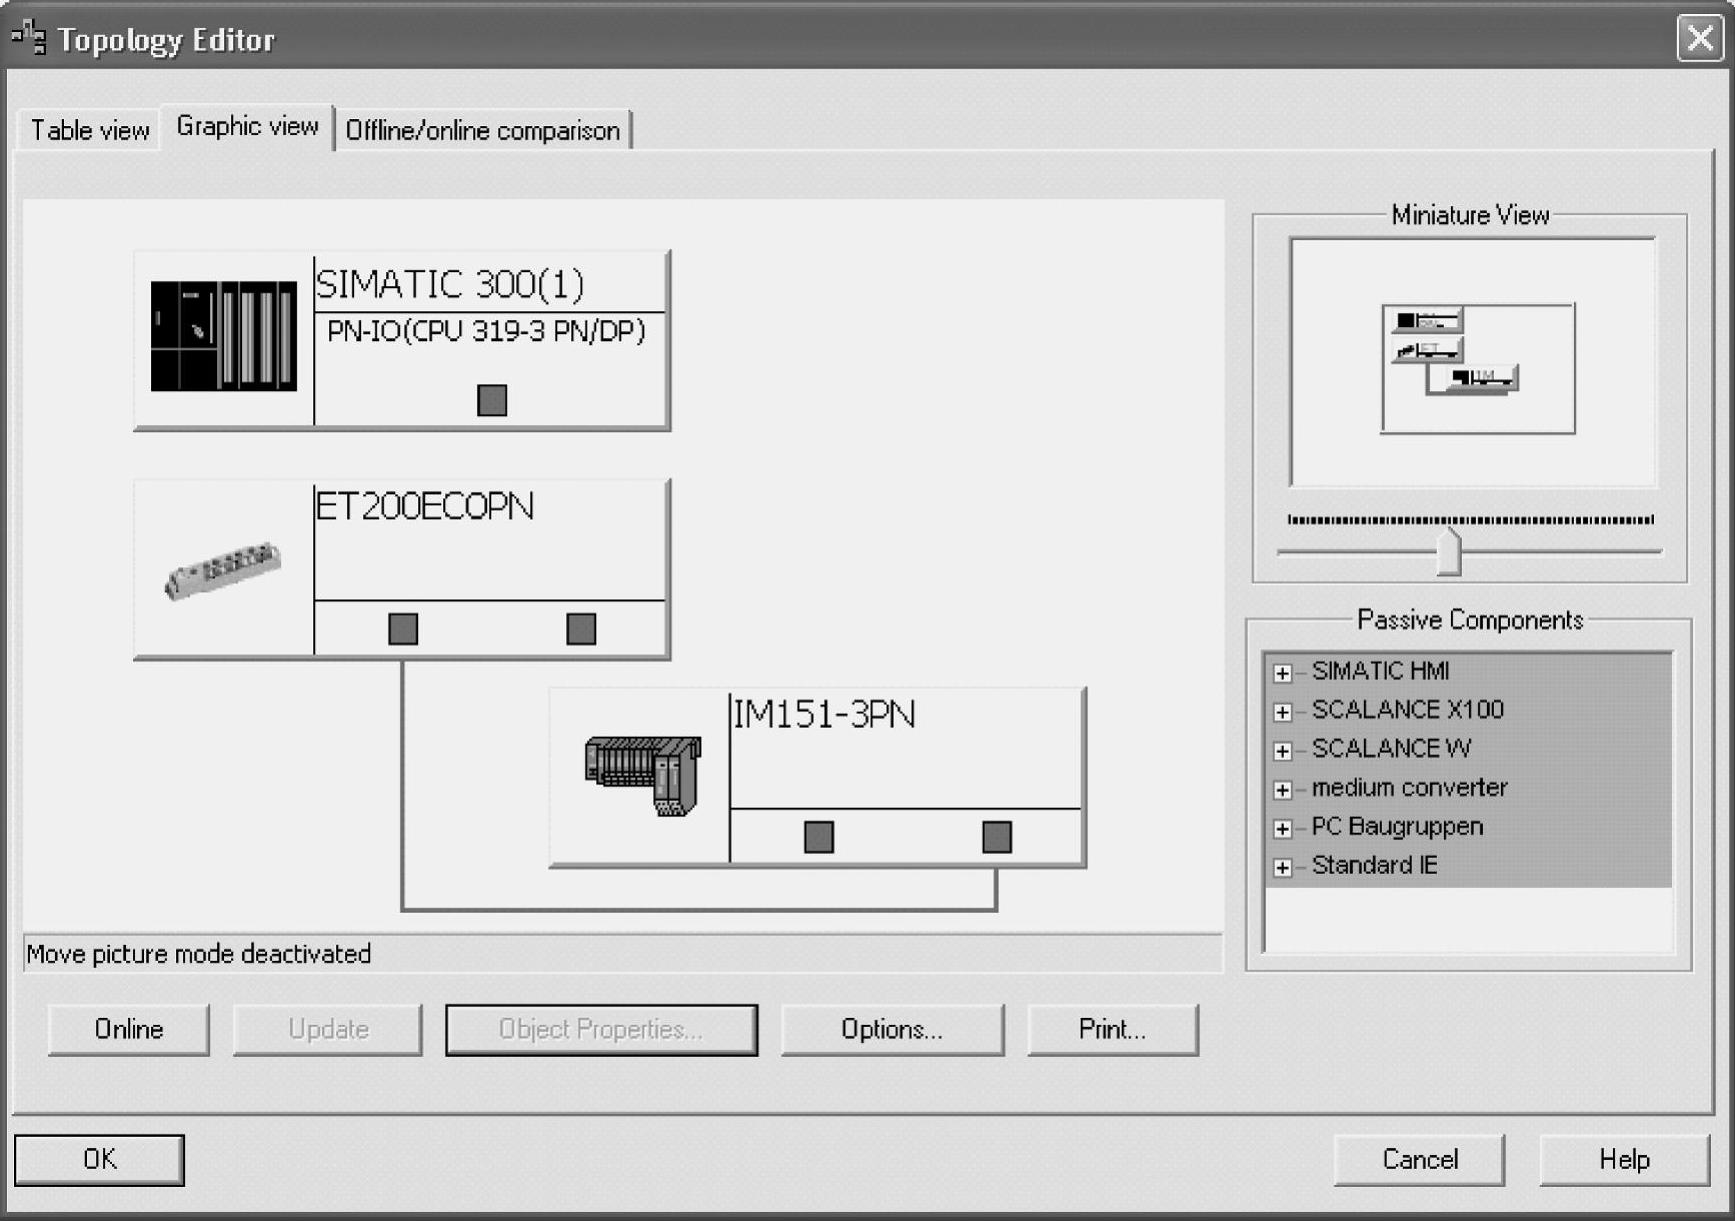Click the Miniature View zoom slider handle

pyautogui.click(x=1449, y=551)
